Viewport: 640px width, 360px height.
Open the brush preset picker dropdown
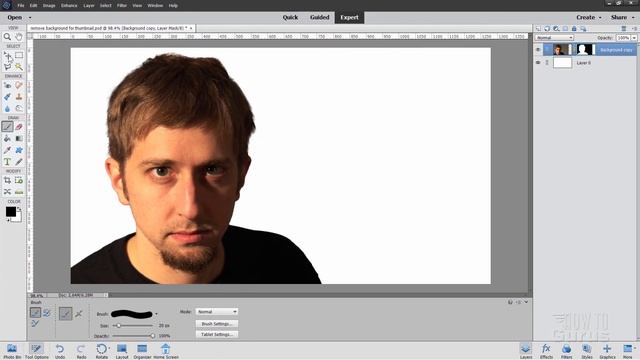[x=156, y=314]
